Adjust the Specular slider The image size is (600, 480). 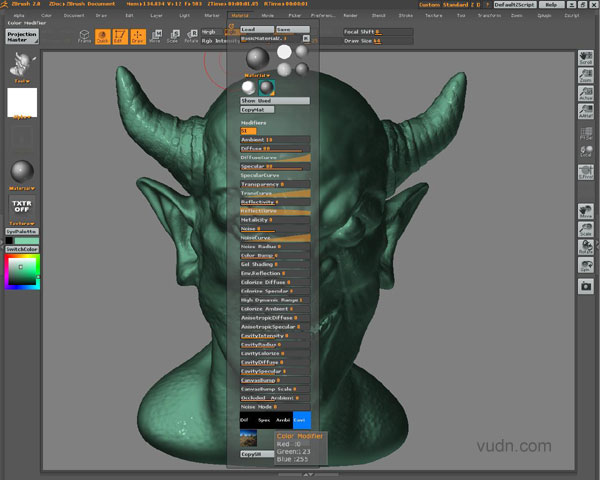click(275, 167)
